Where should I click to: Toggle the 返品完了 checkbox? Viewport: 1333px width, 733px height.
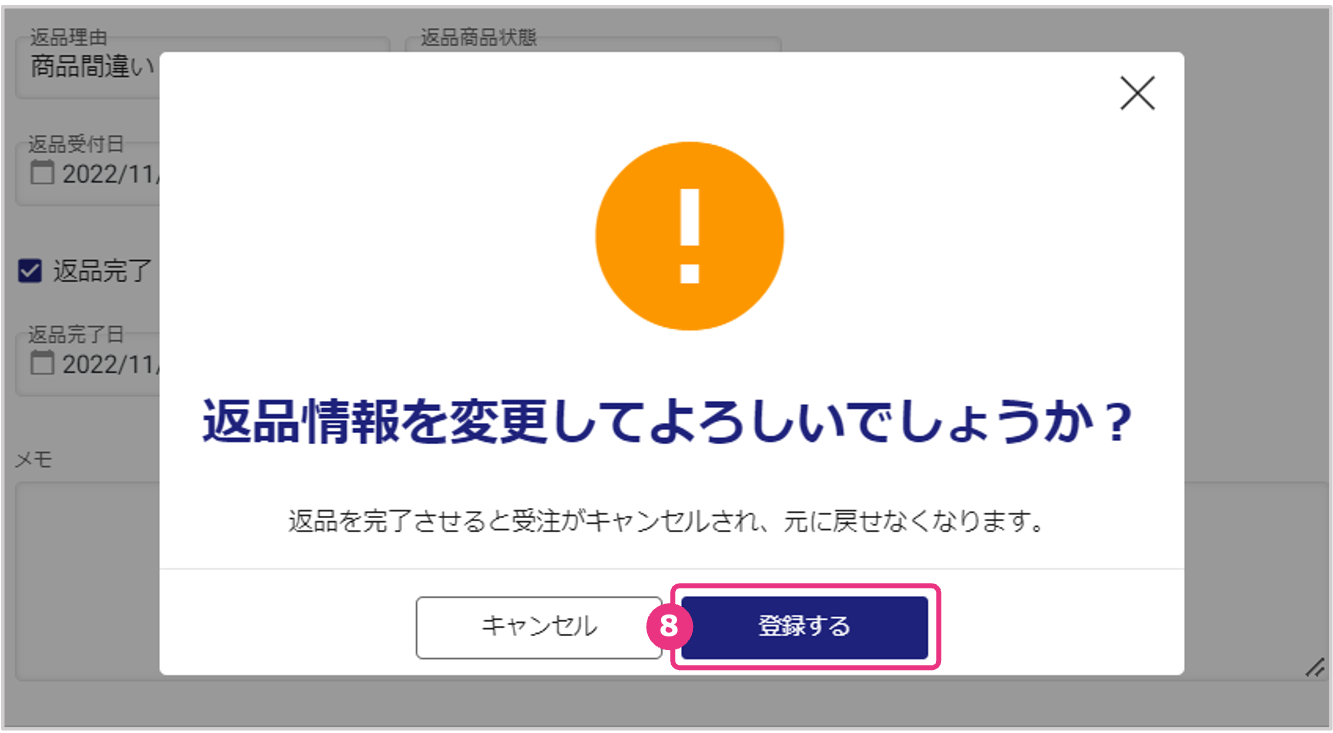tap(30, 270)
